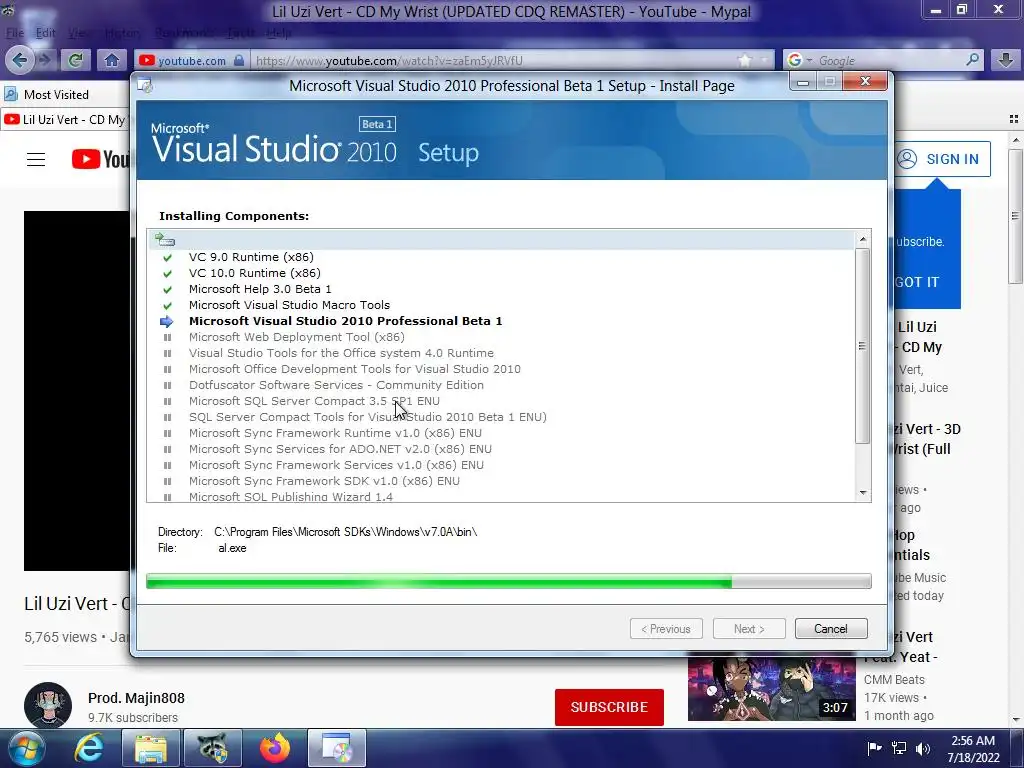Click the component list scrollbar thumb
The width and height of the screenshot is (1024, 768).
coord(862,346)
